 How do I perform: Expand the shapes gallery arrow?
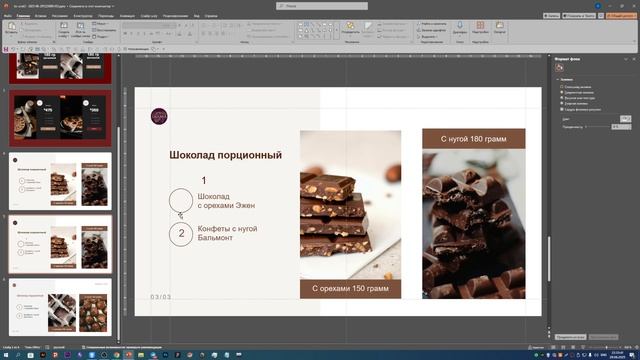point(337,30)
